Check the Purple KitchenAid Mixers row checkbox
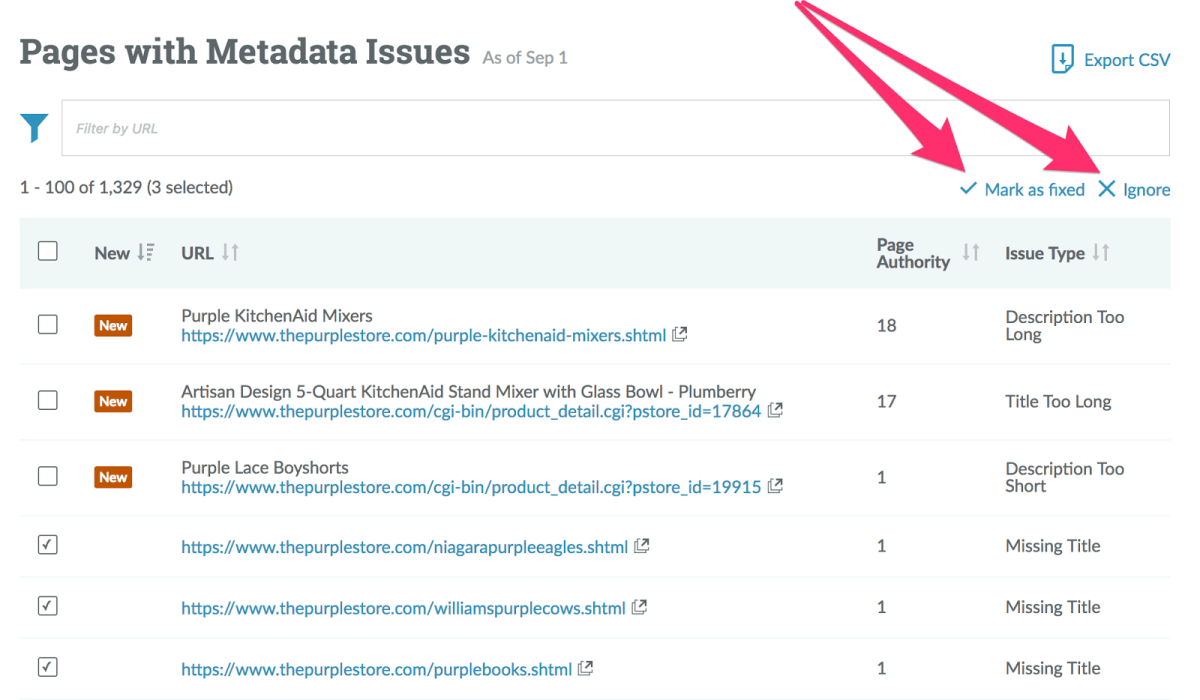Screen dimensions: 1200x700 pos(48,324)
